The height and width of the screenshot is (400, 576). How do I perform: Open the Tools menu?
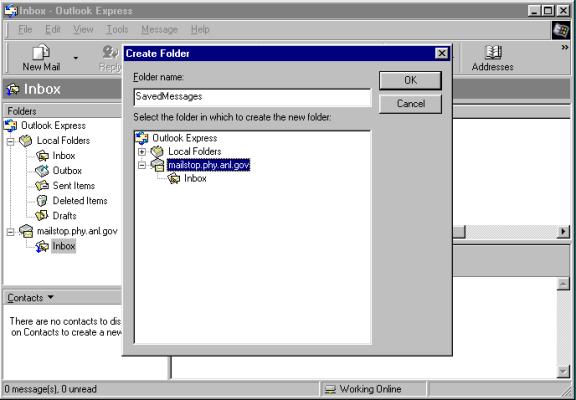[117, 29]
